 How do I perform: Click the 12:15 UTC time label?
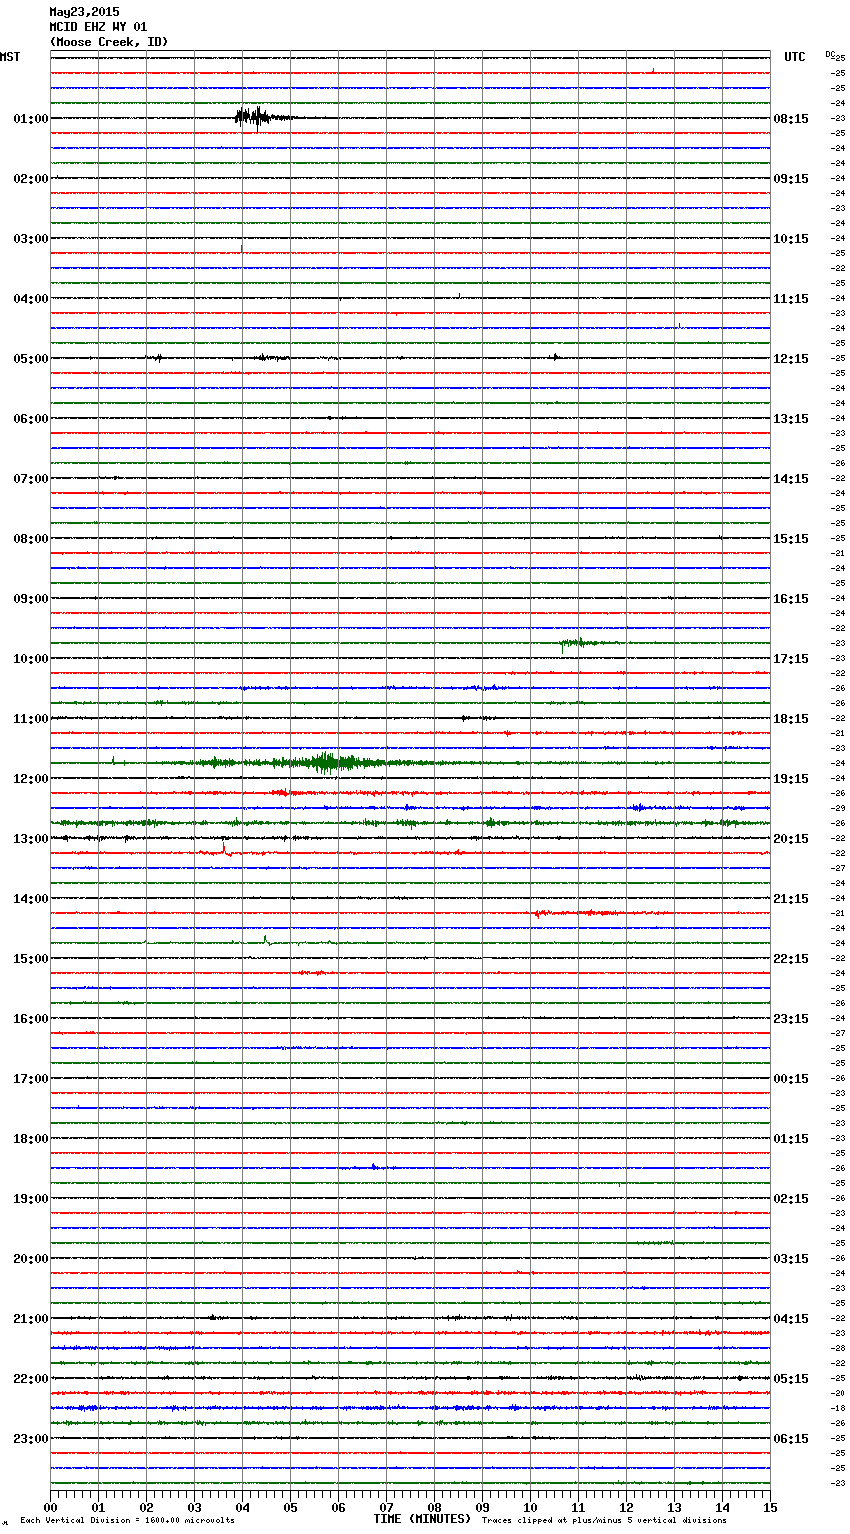(x=791, y=359)
